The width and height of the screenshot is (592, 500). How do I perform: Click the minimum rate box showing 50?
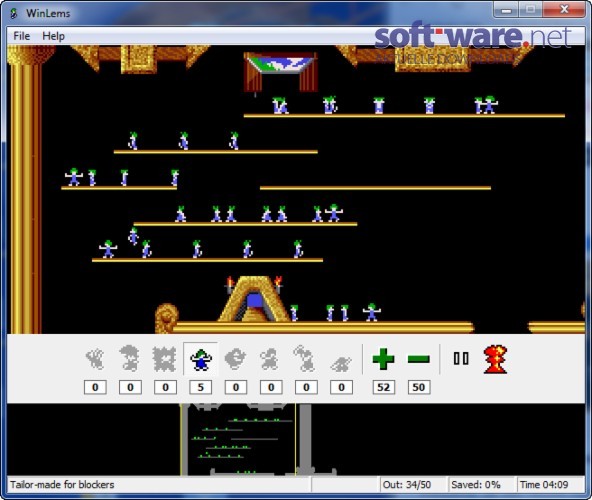pyautogui.click(x=419, y=387)
